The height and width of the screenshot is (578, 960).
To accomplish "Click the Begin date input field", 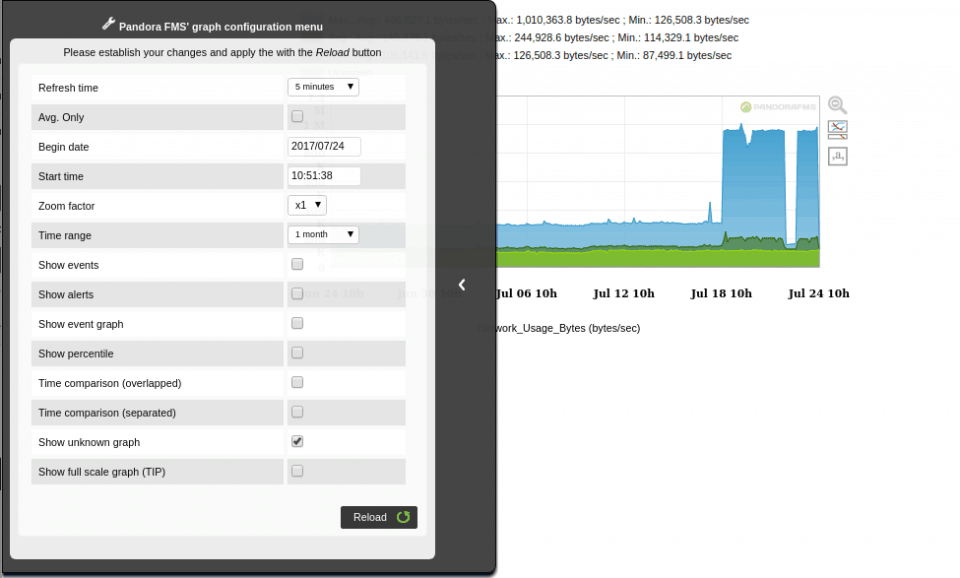I will click(x=324, y=146).
